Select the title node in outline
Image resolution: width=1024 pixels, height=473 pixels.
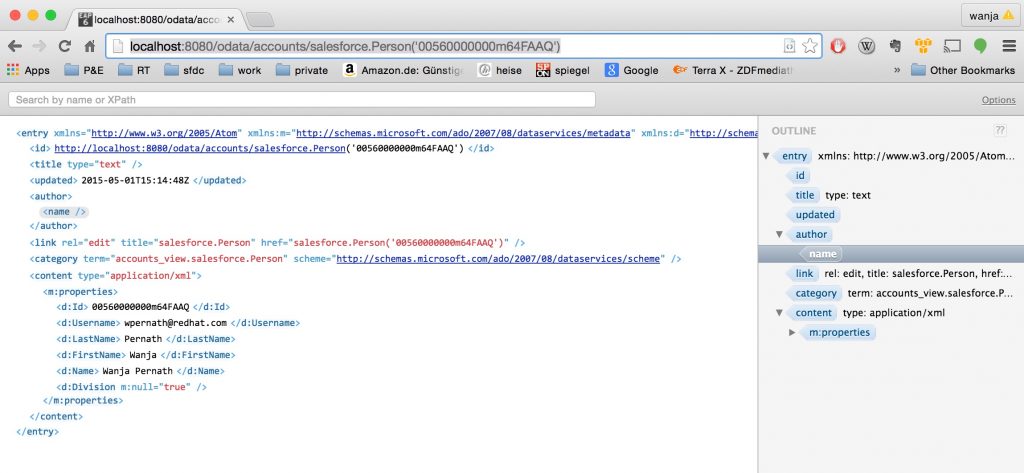pyautogui.click(x=803, y=195)
